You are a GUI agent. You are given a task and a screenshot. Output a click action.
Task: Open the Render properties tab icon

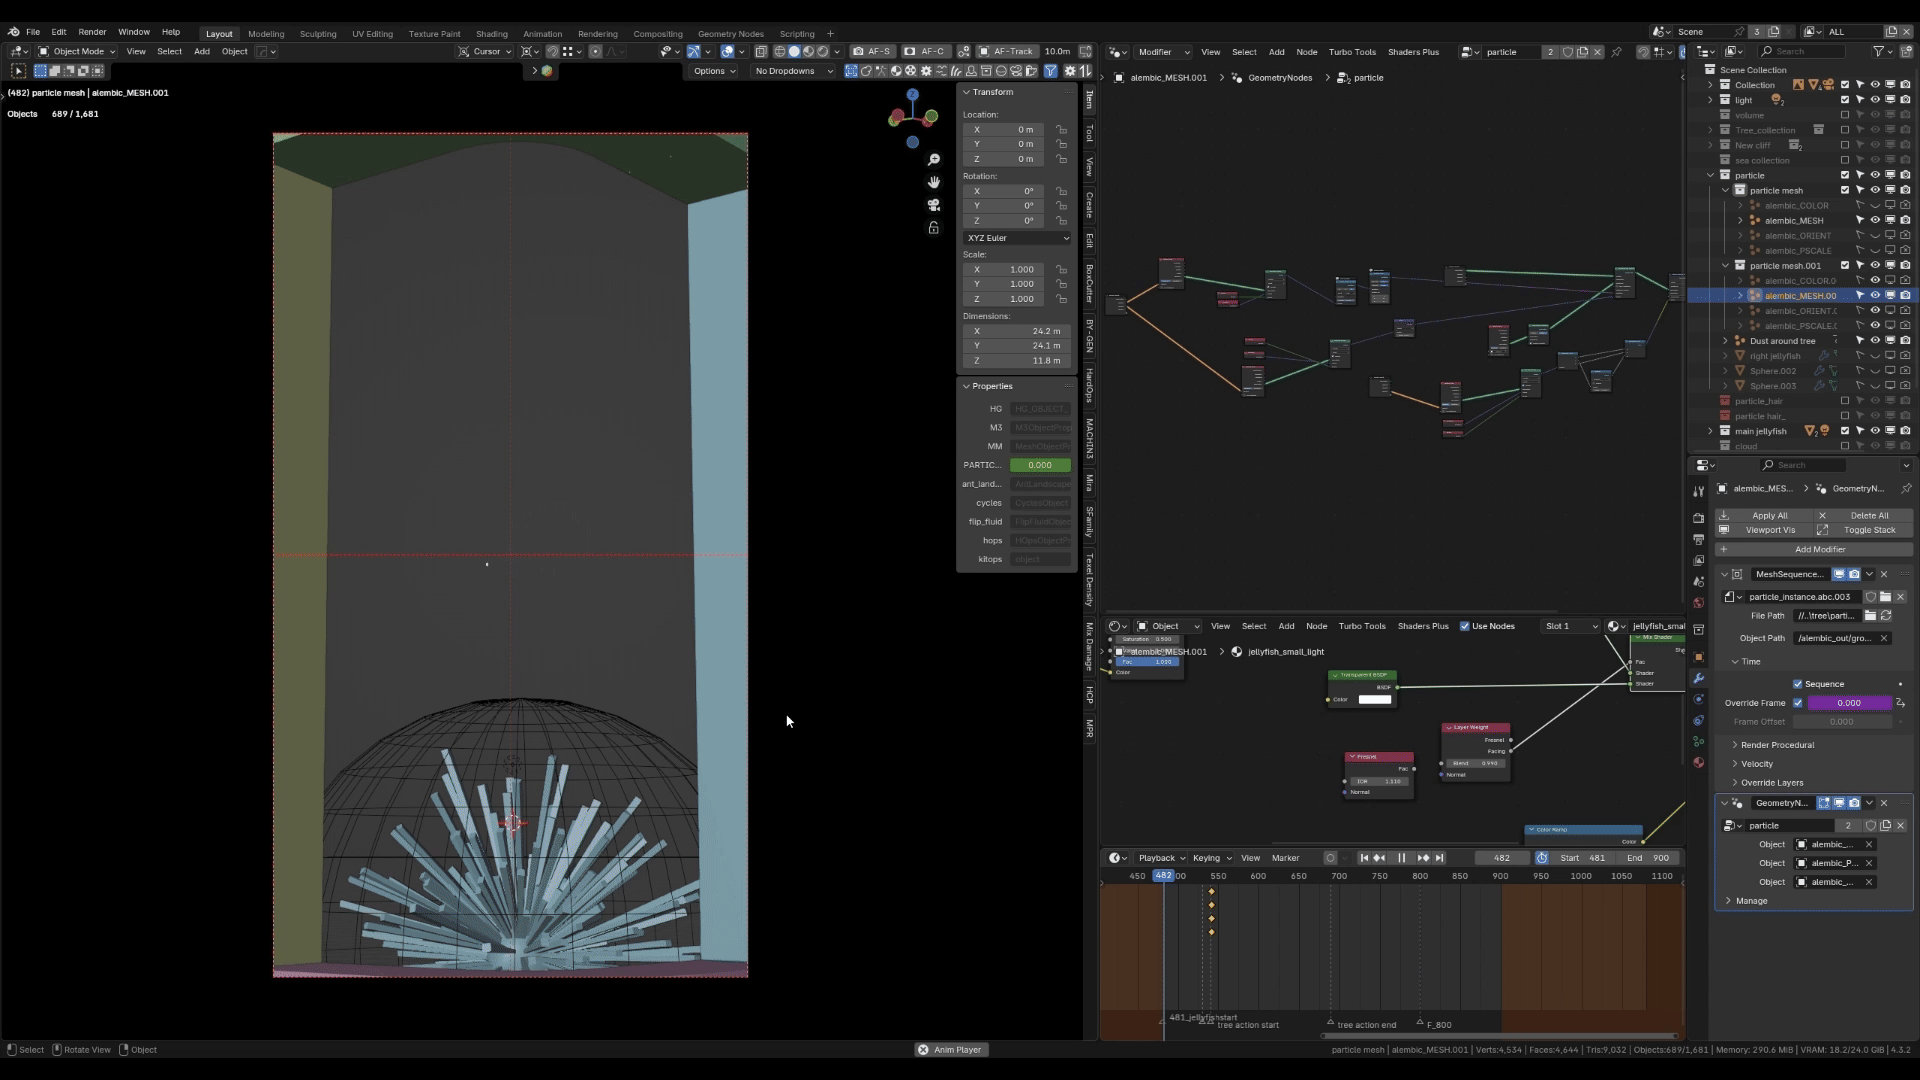point(1698,518)
